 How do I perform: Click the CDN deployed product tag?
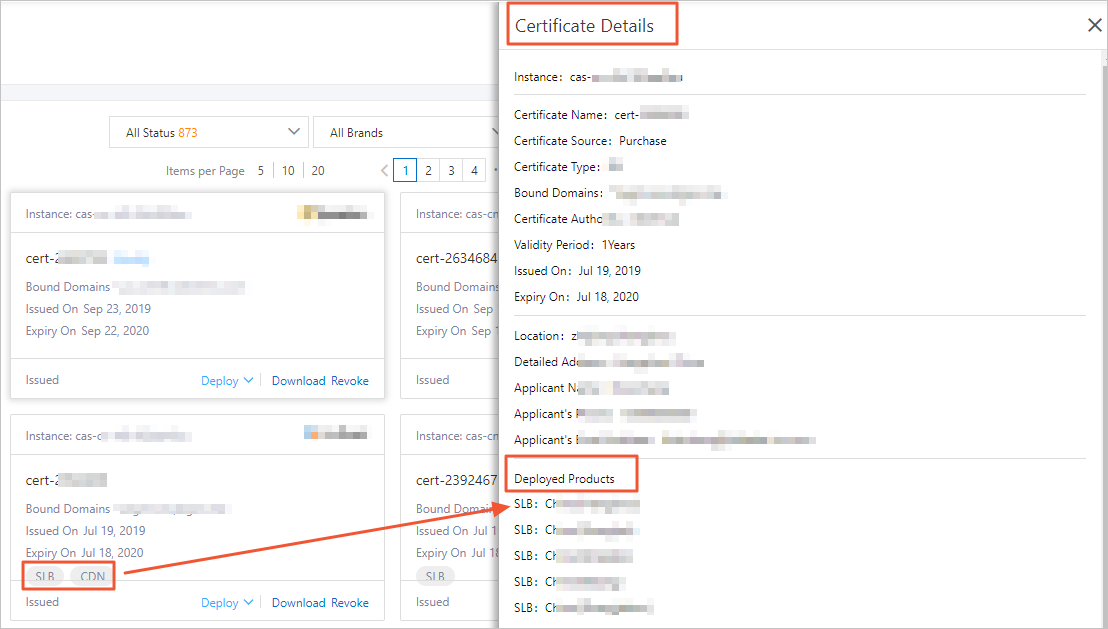(x=90, y=576)
